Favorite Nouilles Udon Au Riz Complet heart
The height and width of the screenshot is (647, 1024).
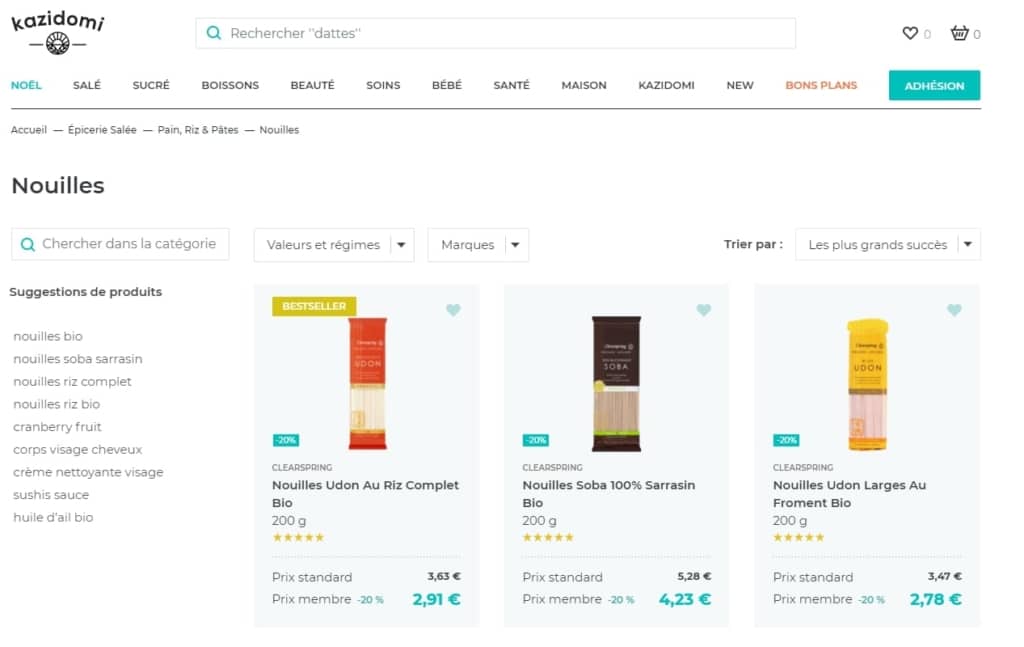click(453, 309)
